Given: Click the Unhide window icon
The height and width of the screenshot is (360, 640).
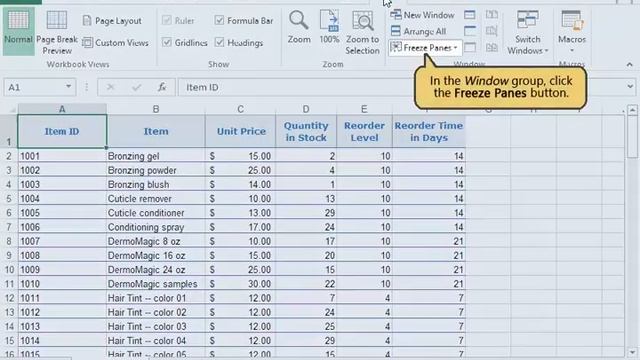Looking at the screenshot, I should tap(470, 47).
